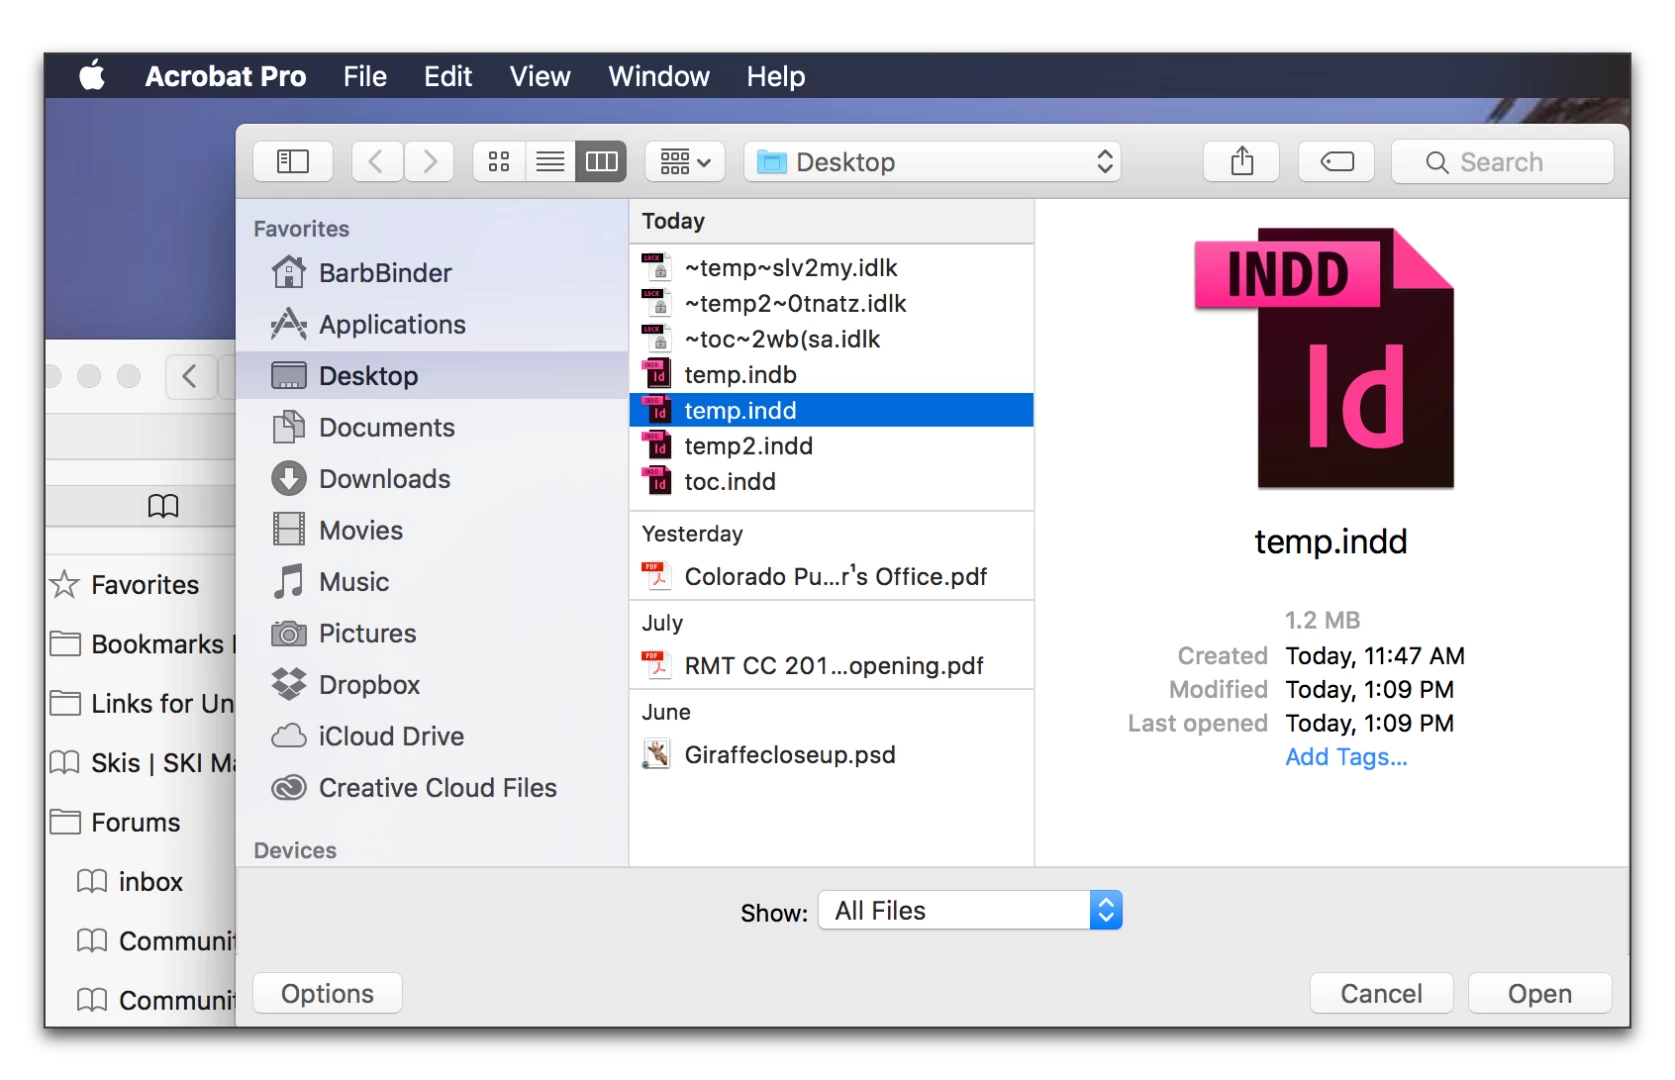
Task: Click the Open button
Action: click(x=1540, y=994)
